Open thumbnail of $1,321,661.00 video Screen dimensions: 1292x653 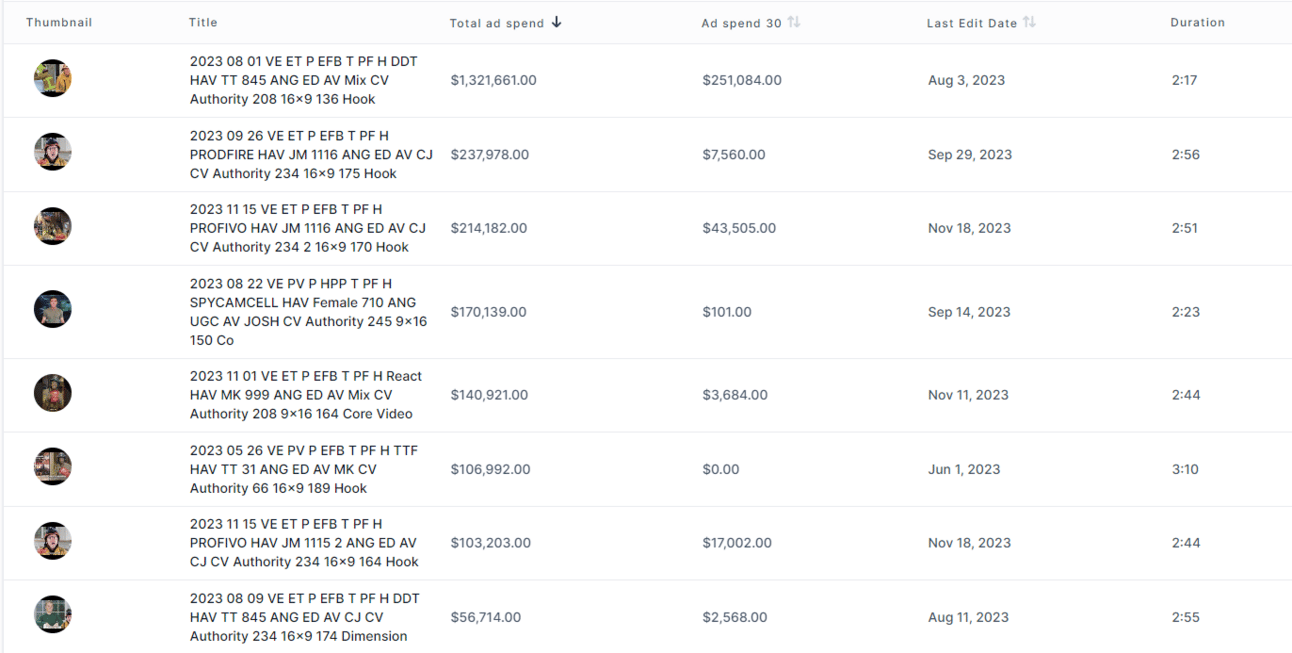tap(52, 78)
